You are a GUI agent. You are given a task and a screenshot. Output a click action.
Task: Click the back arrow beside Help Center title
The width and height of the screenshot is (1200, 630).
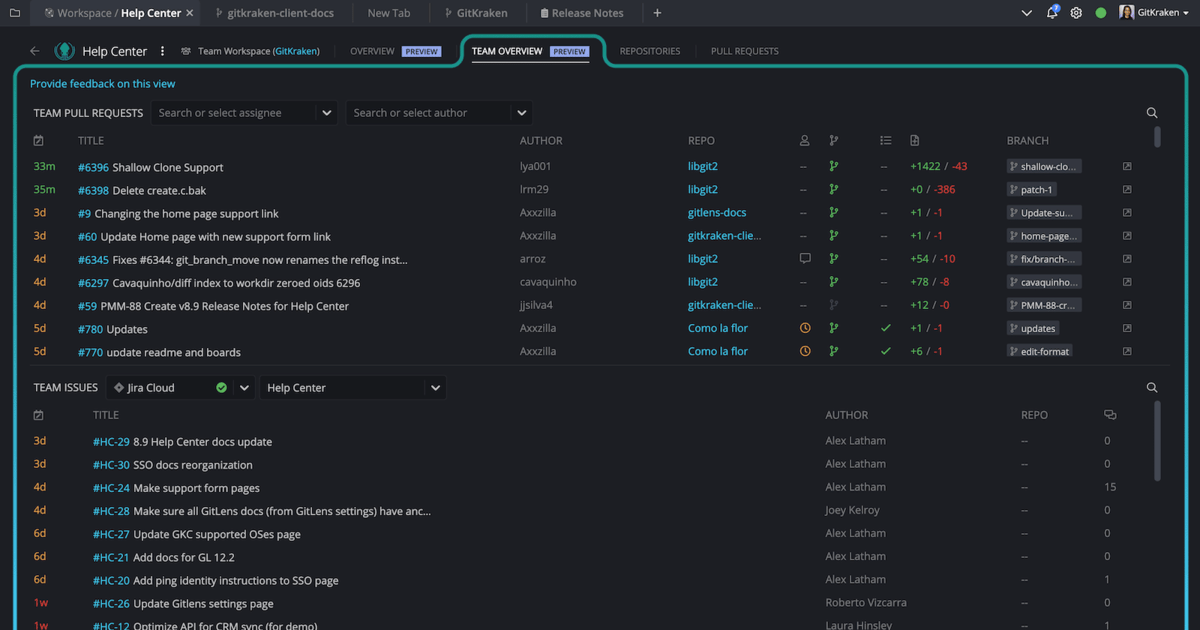33,50
